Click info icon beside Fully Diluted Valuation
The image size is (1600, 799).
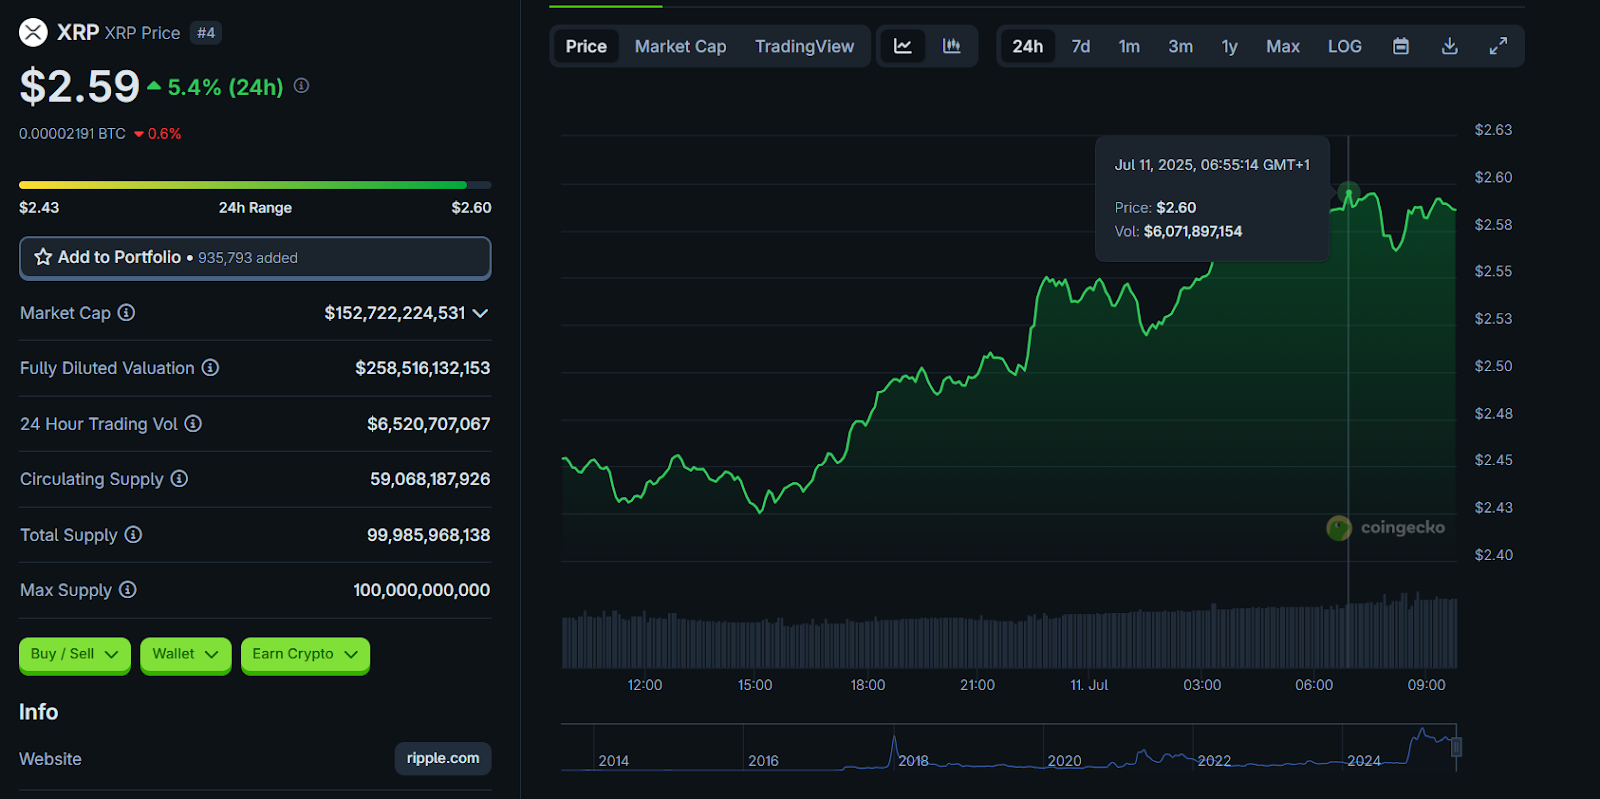click(x=210, y=368)
